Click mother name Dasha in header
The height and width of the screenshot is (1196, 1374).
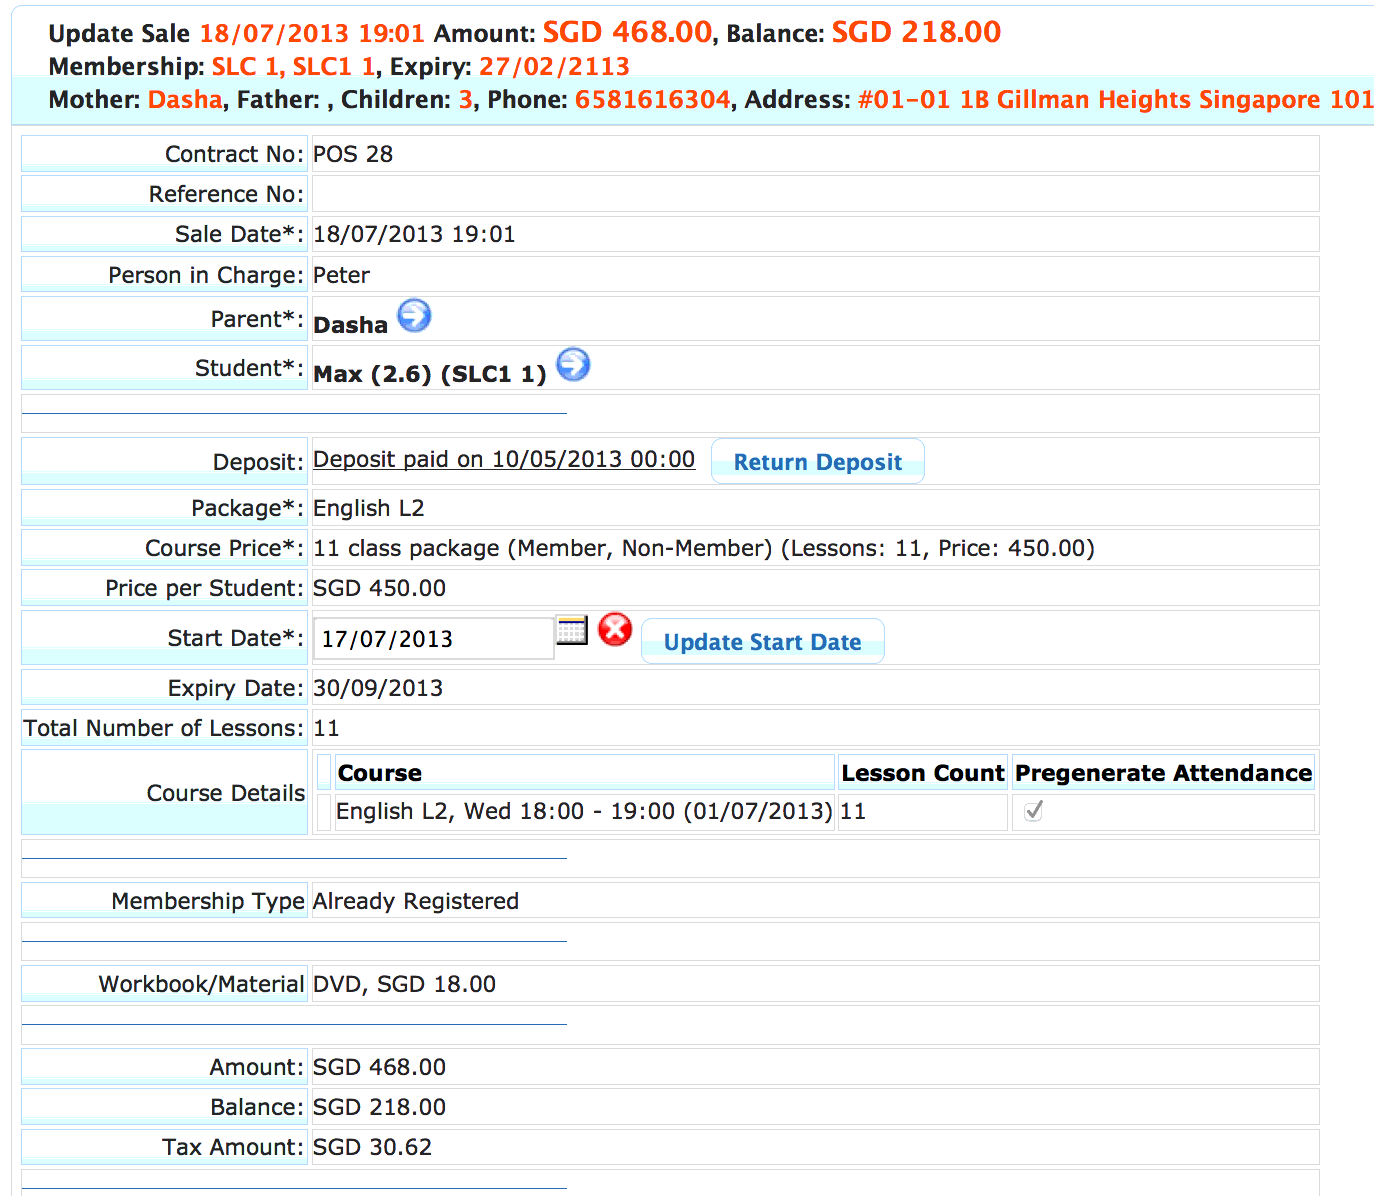click(x=185, y=100)
